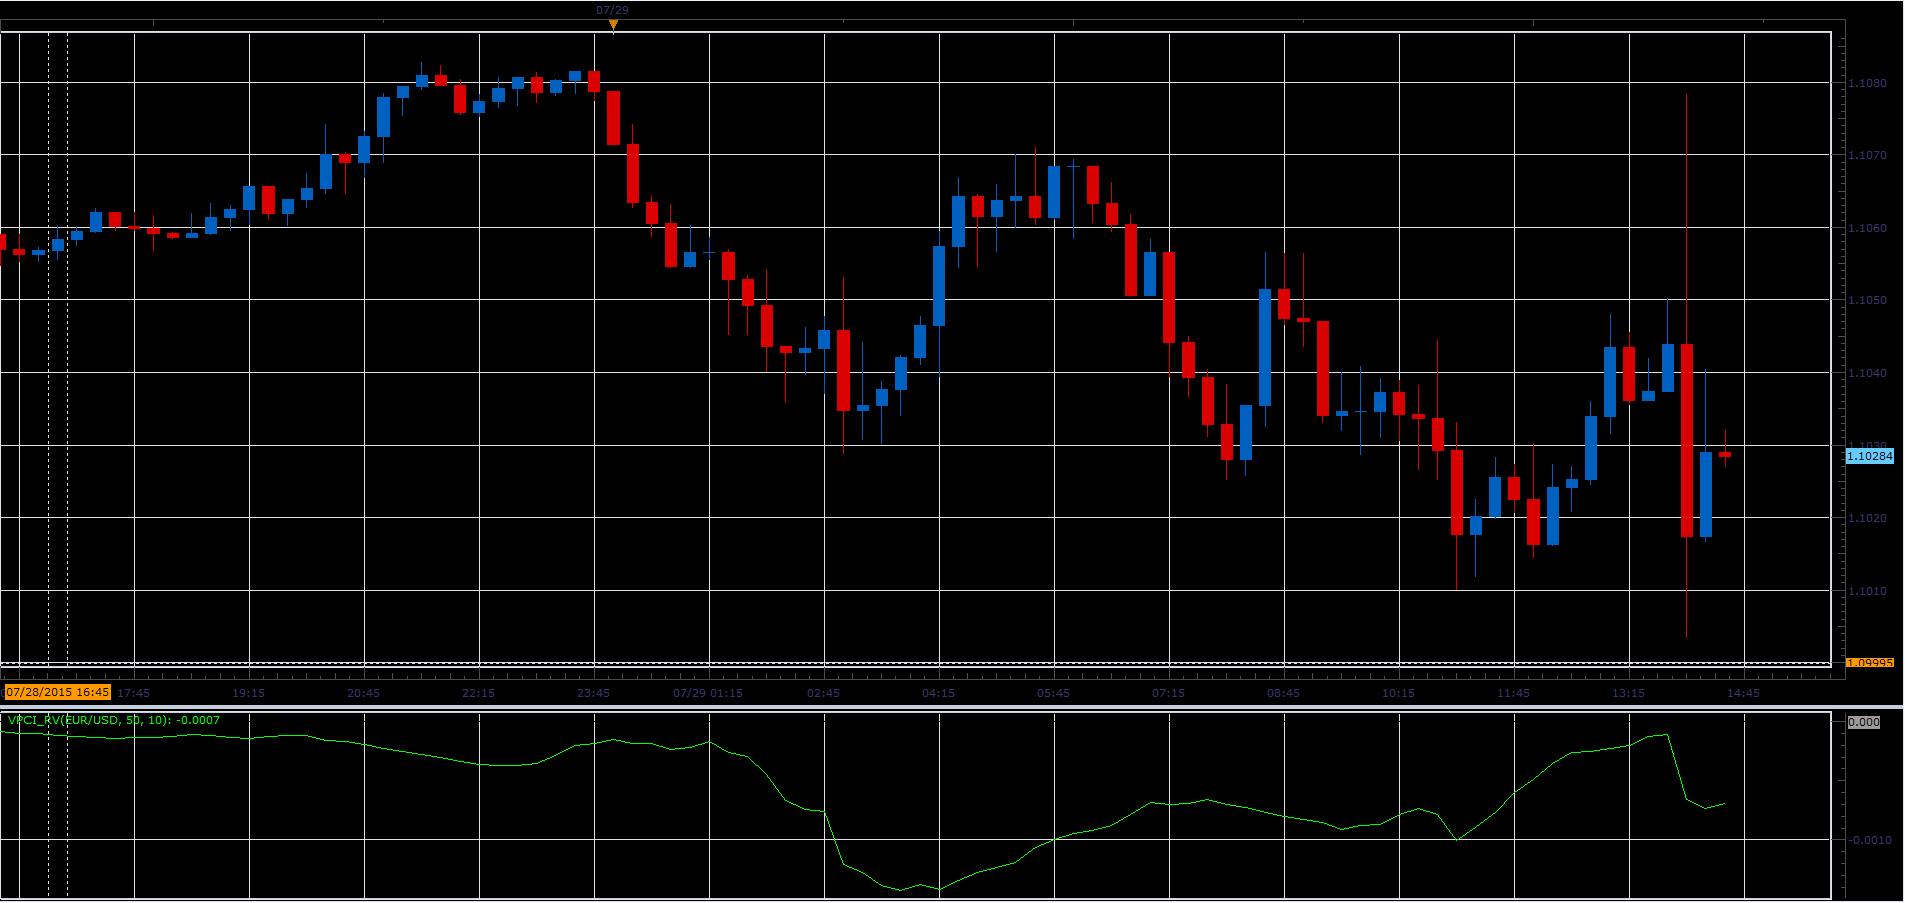Click the 05:45 time axis label
The image size is (1905, 903).
pos(1053,693)
